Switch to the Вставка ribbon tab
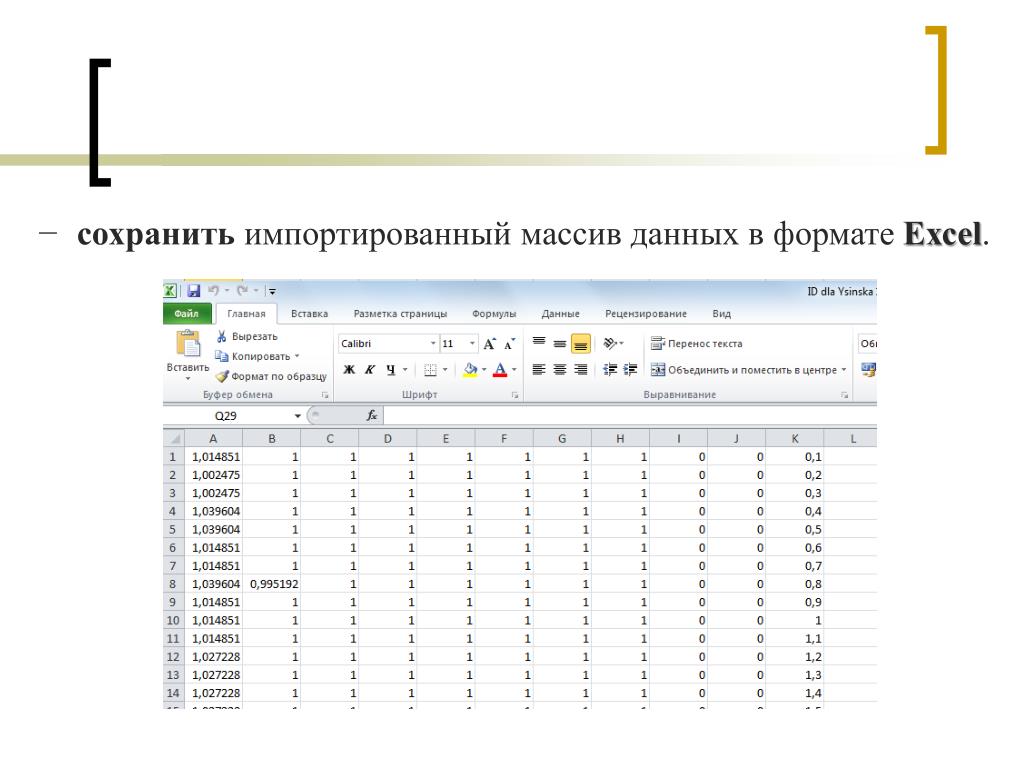1024x768 pixels. coord(310,313)
